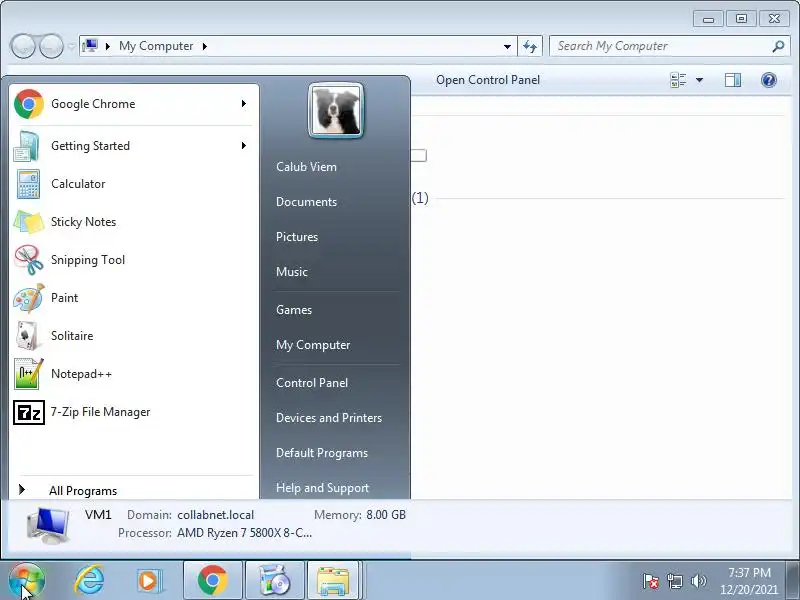The height and width of the screenshot is (600, 800).
Task: Click Open Control Panel in the Explorer toolbar
Action: coord(488,80)
